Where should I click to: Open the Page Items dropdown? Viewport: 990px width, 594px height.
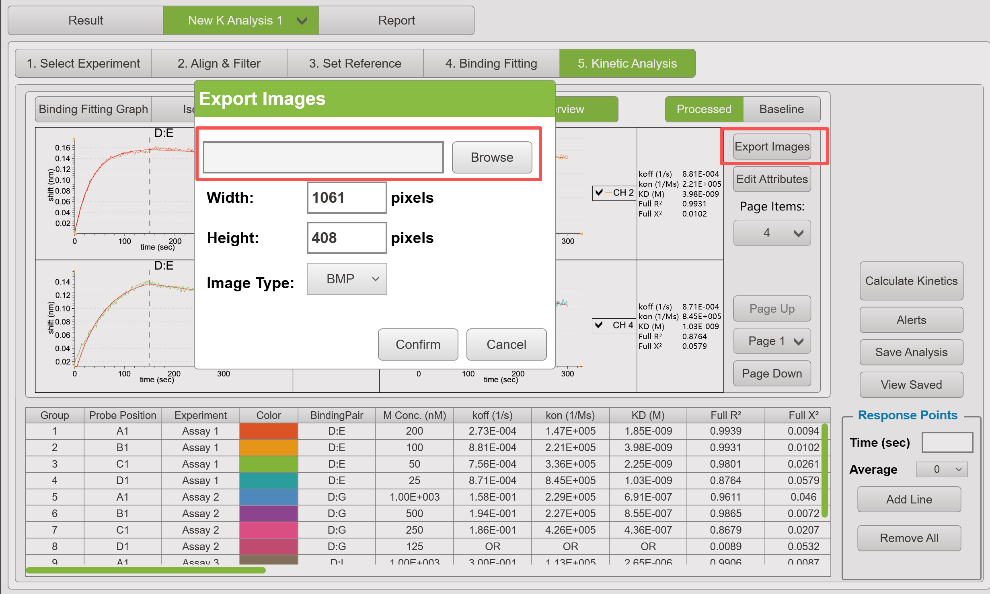(772, 233)
